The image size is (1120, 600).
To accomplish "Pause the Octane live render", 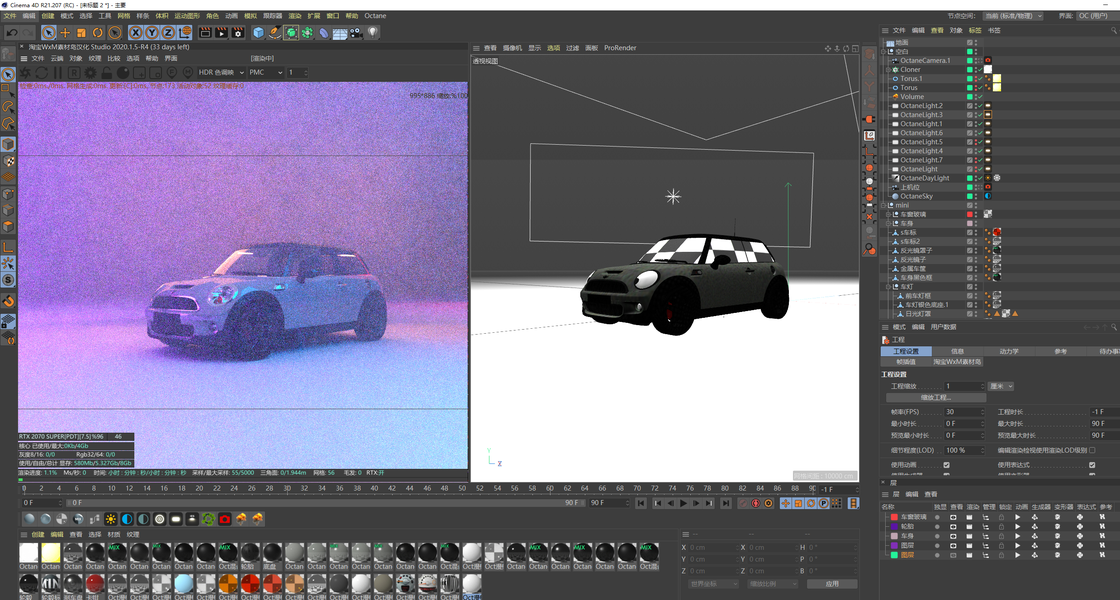I will (58, 72).
